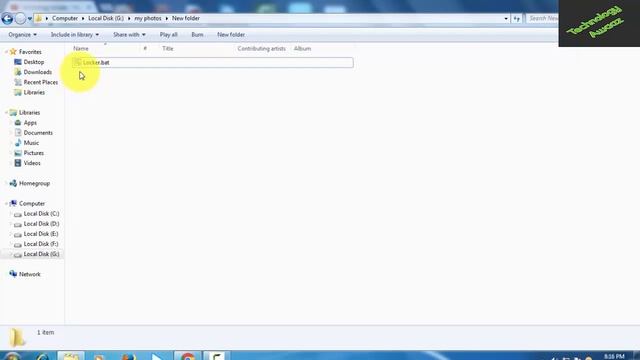The height and width of the screenshot is (360, 640).
Task: Open the Share with menu
Action: click(x=129, y=35)
